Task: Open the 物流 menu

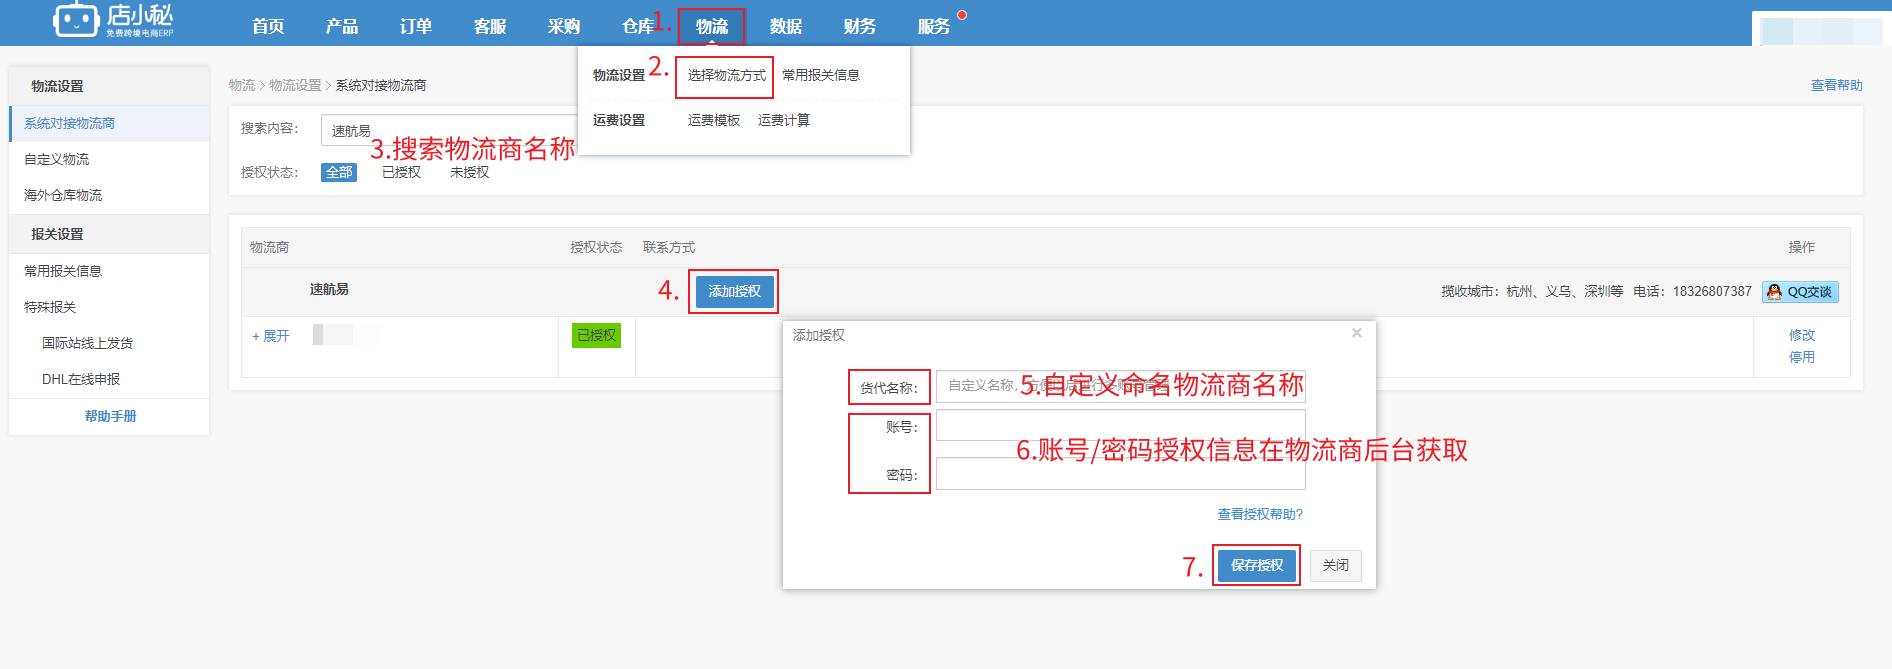Action: click(712, 26)
